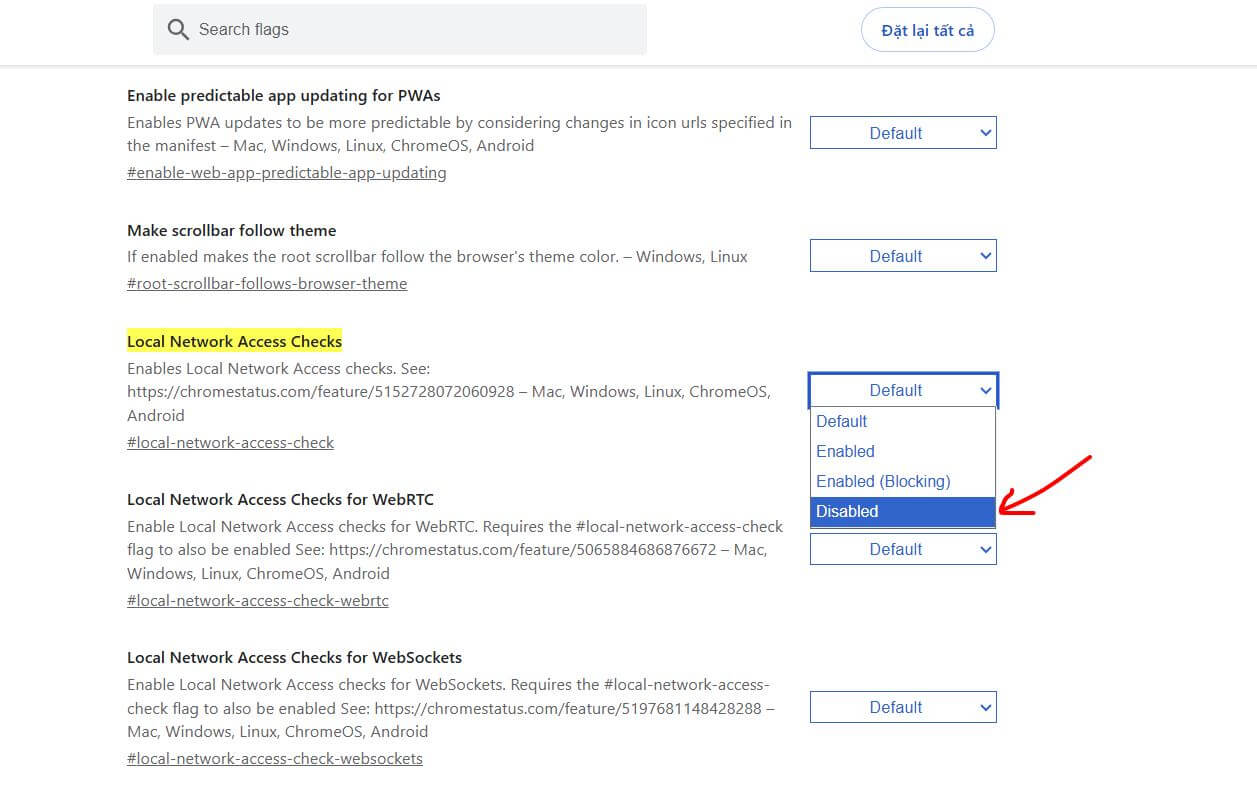1257x794 pixels.
Task: Click the Đặt lại tất cả reset button
Action: click(x=927, y=31)
